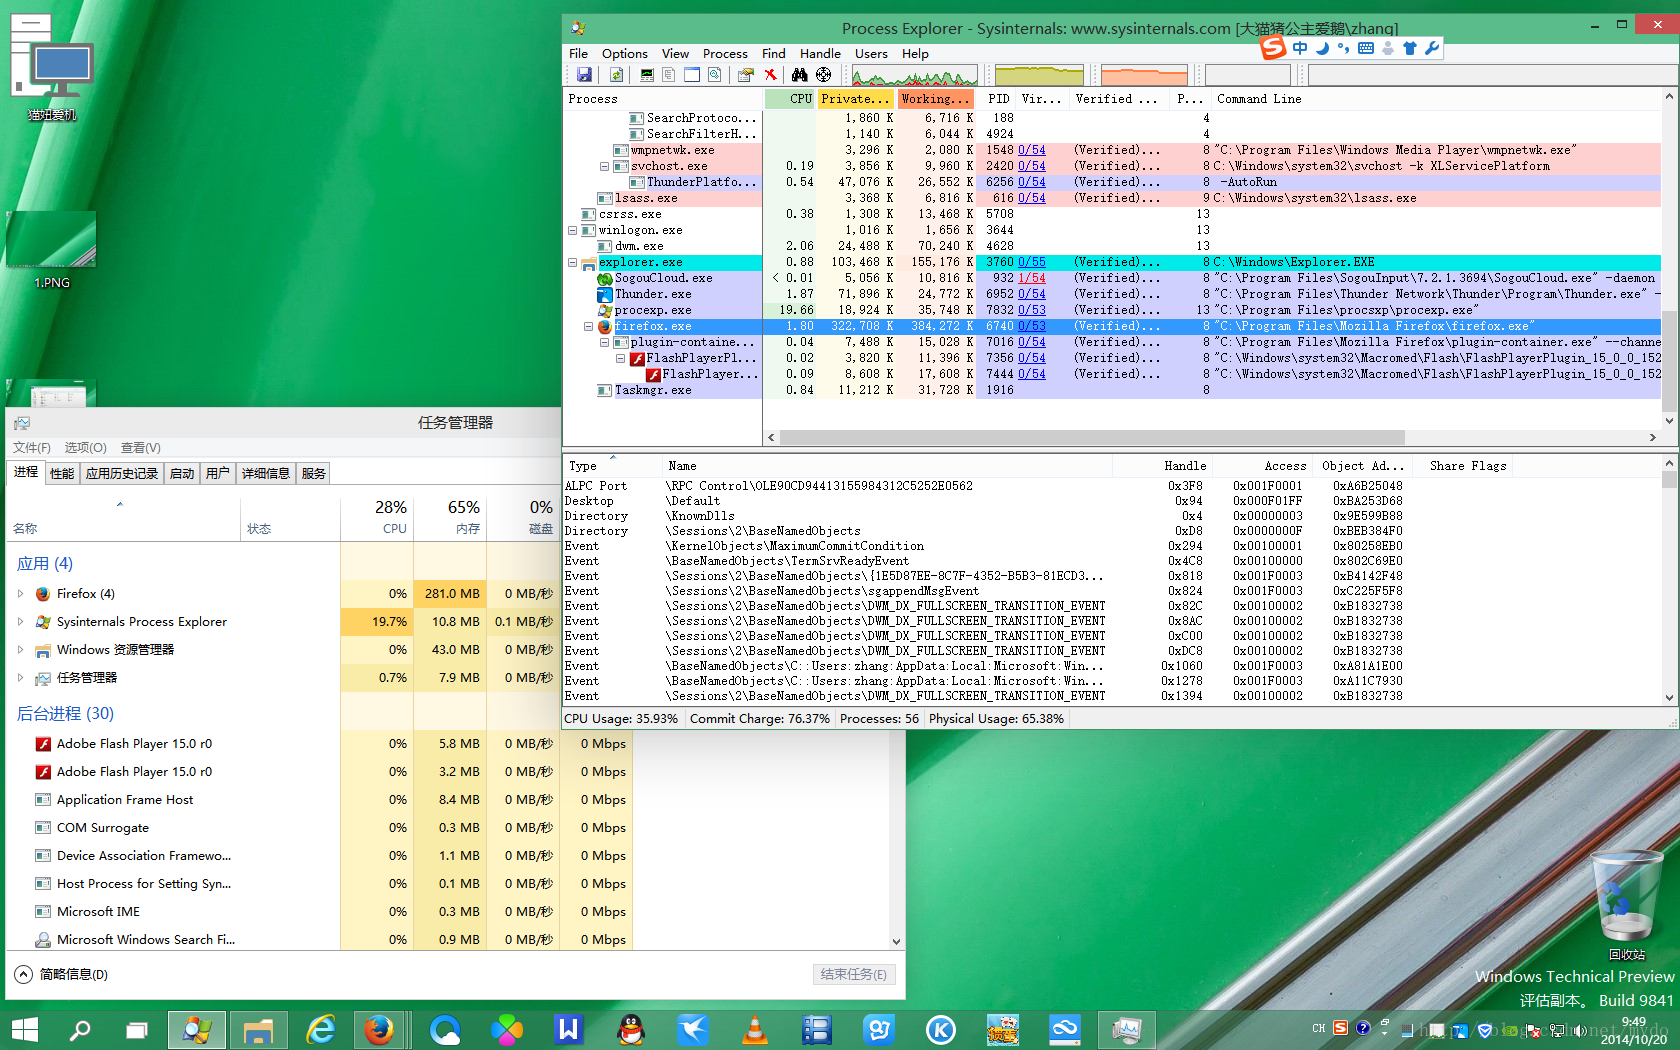Click the blue W app on the taskbar

click(568, 1029)
